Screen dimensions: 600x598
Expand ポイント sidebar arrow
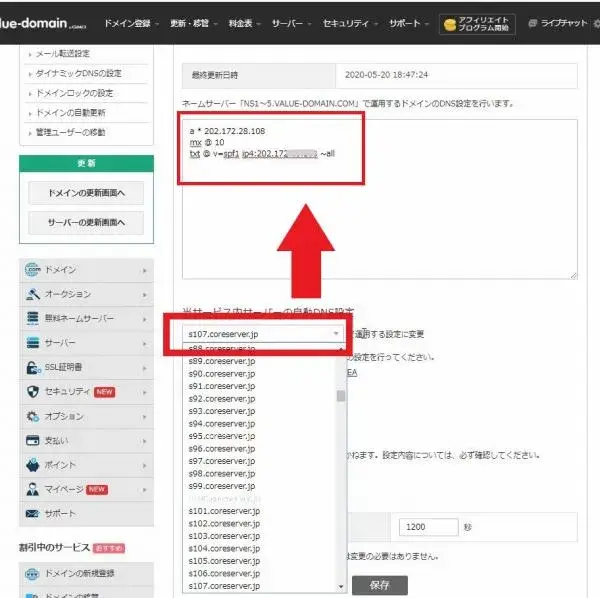click(145, 466)
